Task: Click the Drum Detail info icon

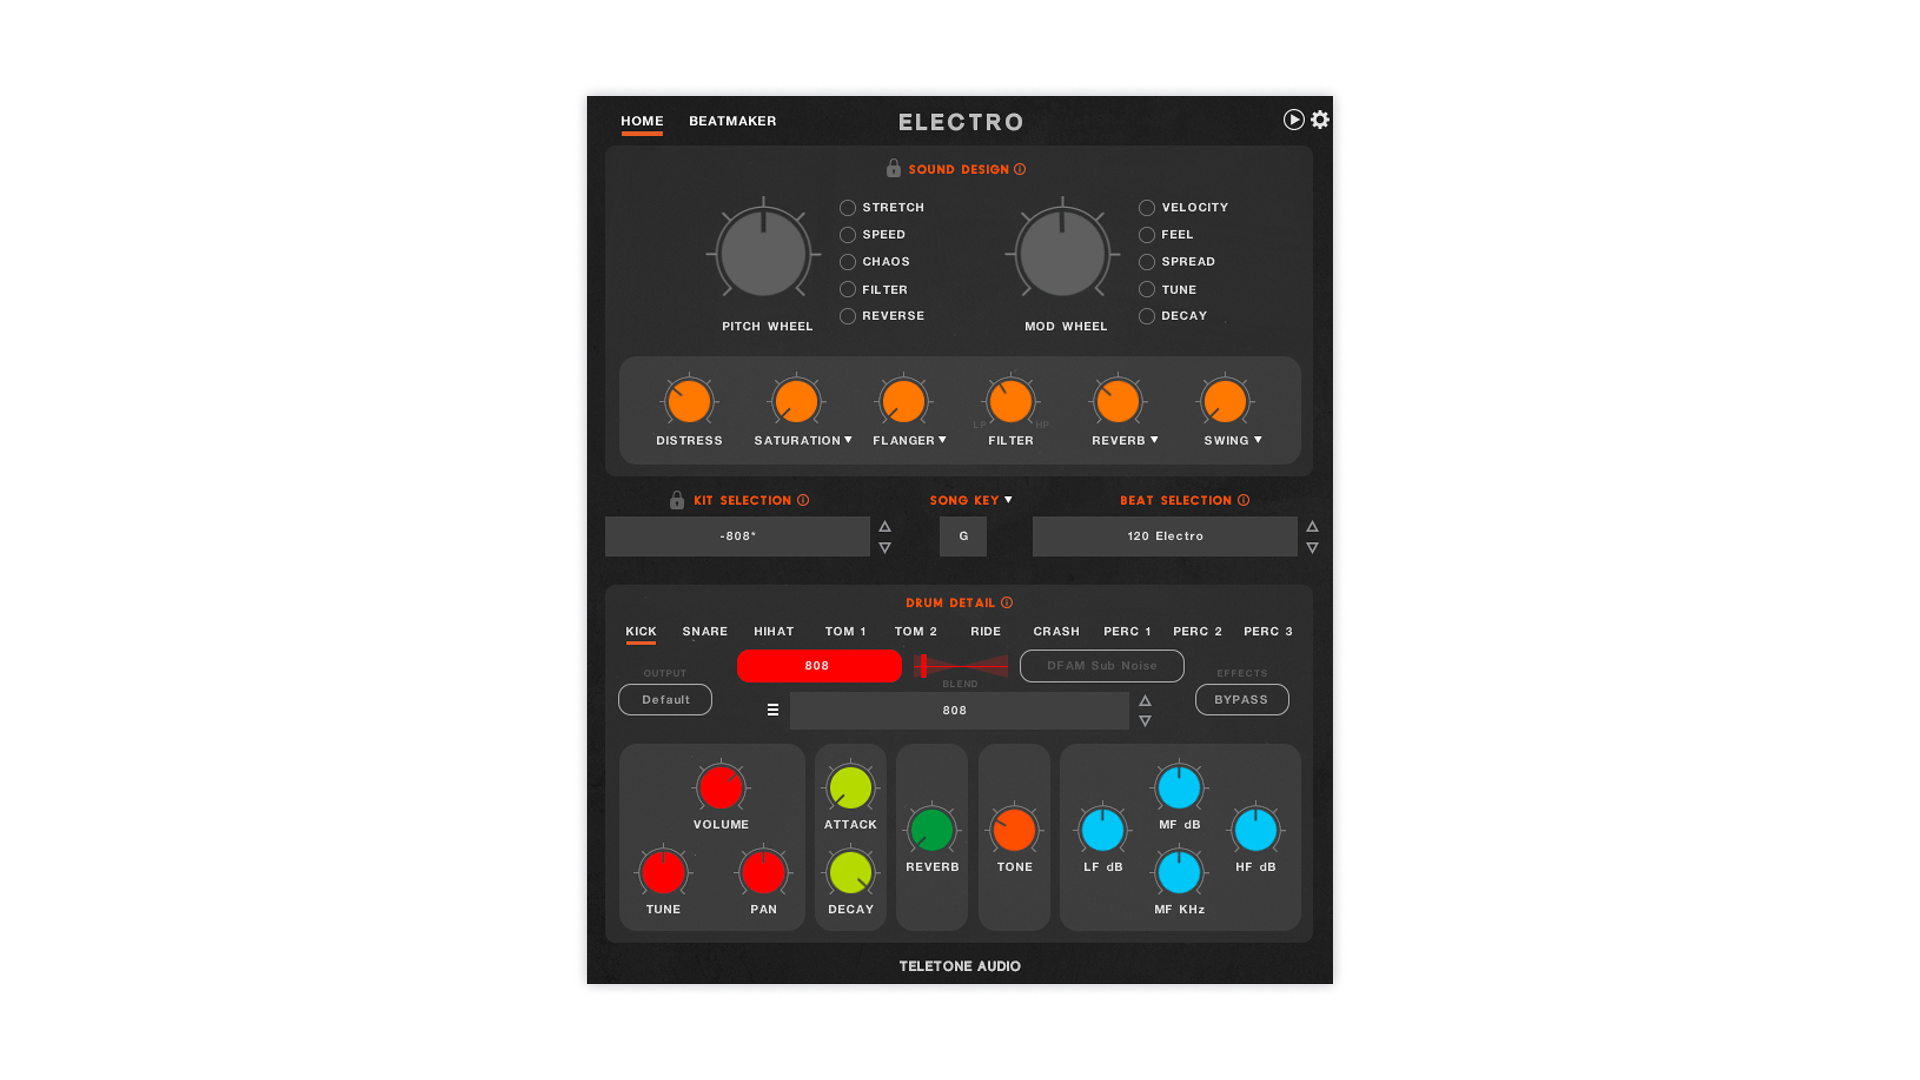Action: (x=1007, y=603)
